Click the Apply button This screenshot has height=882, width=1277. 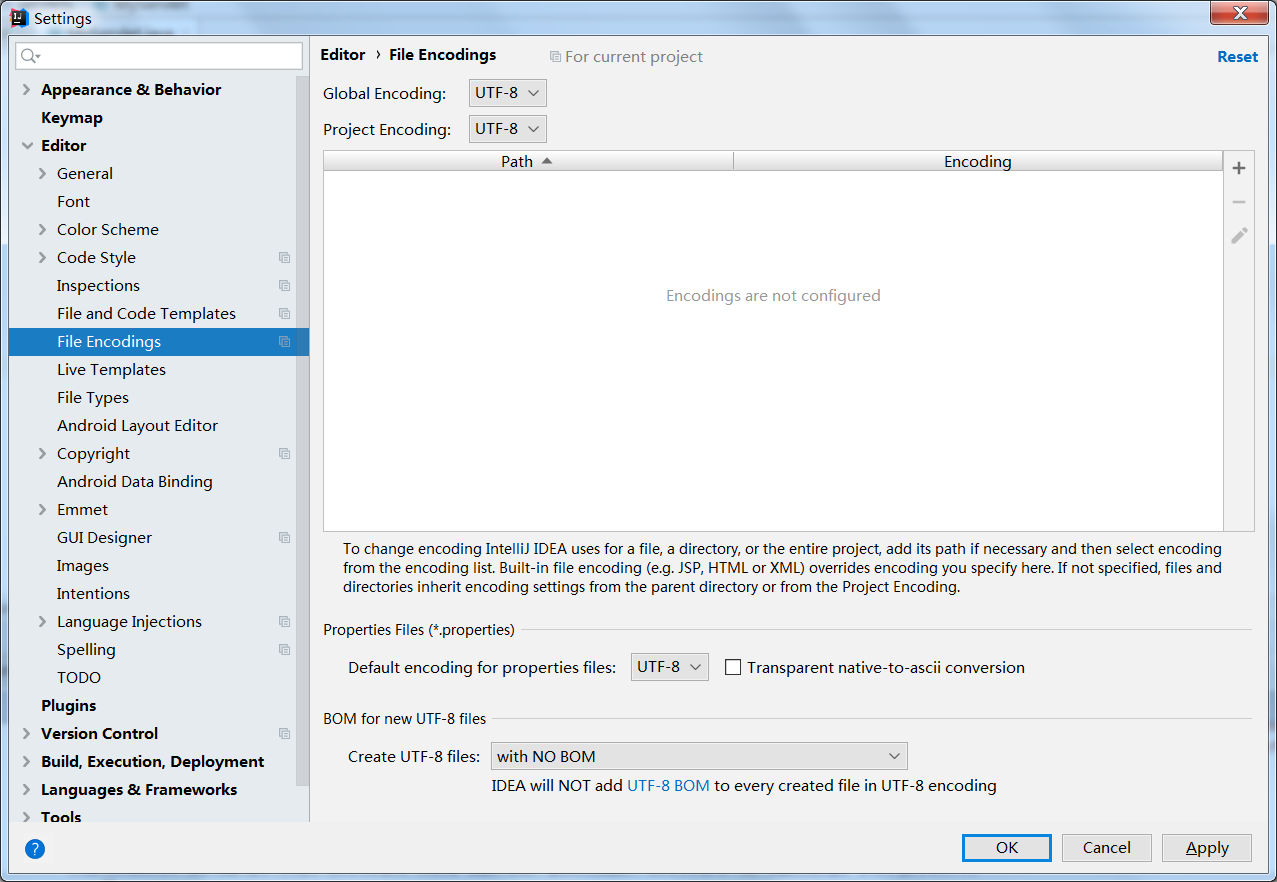(x=1207, y=848)
